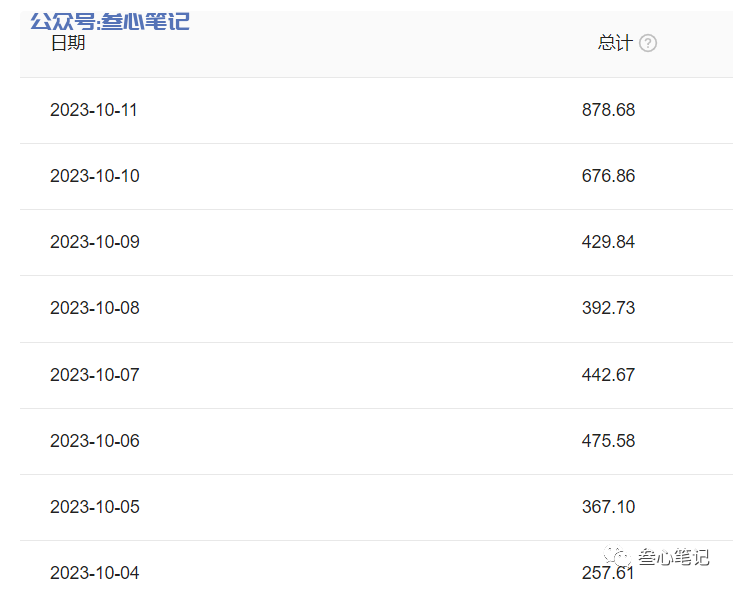
Task: Click the 日期 column header
Action: [x=68, y=43]
